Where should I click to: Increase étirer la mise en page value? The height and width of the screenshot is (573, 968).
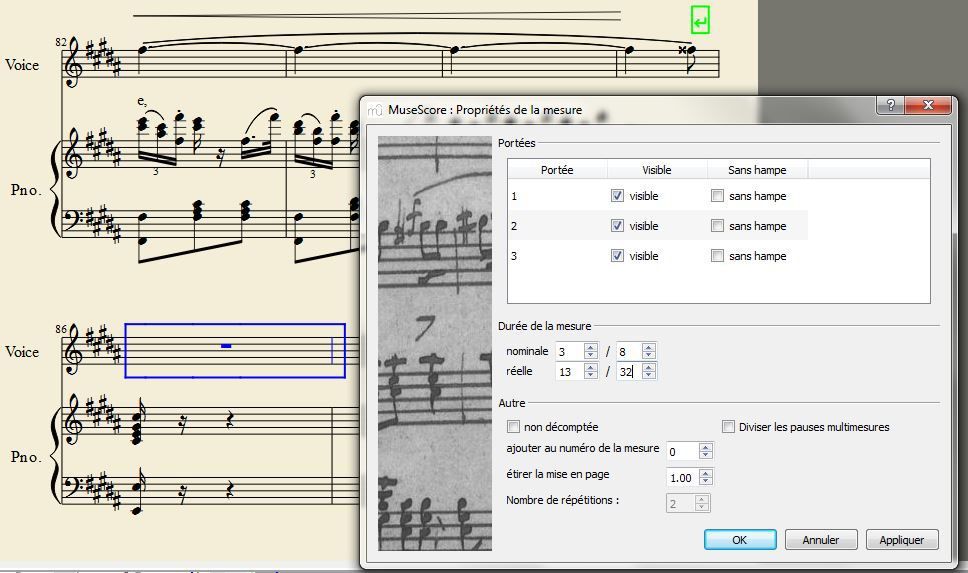point(706,473)
